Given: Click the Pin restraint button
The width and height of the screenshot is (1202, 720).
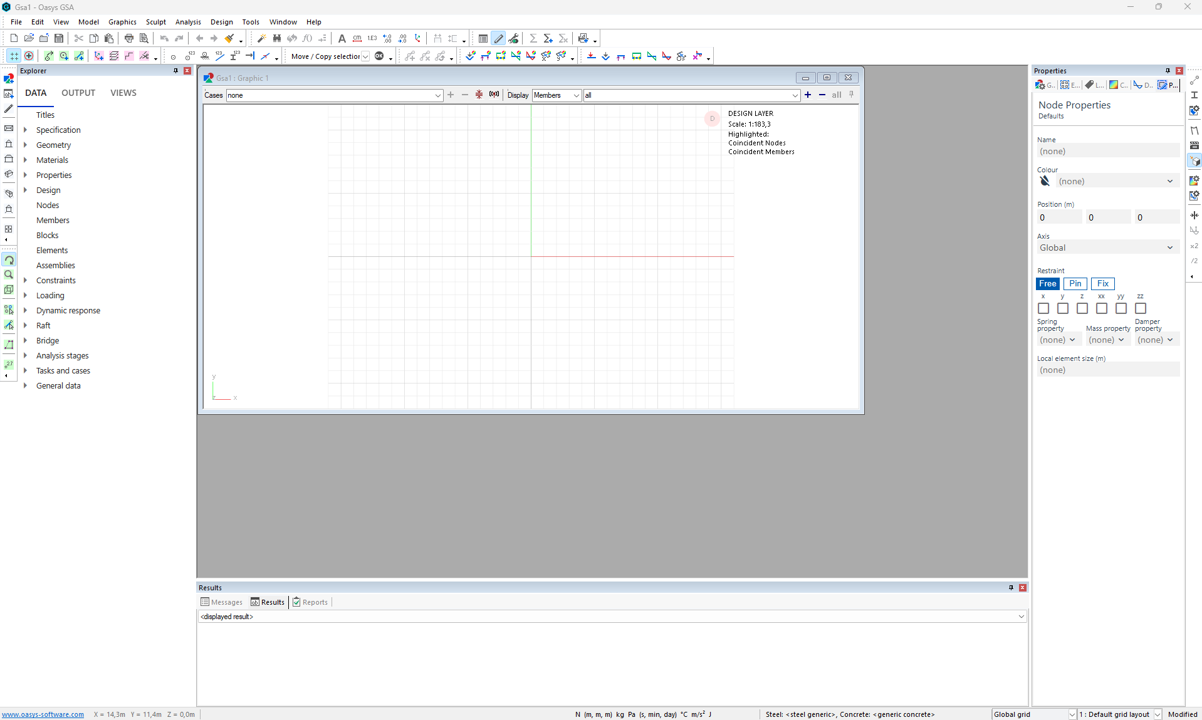Looking at the screenshot, I should [x=1075, y=284].
